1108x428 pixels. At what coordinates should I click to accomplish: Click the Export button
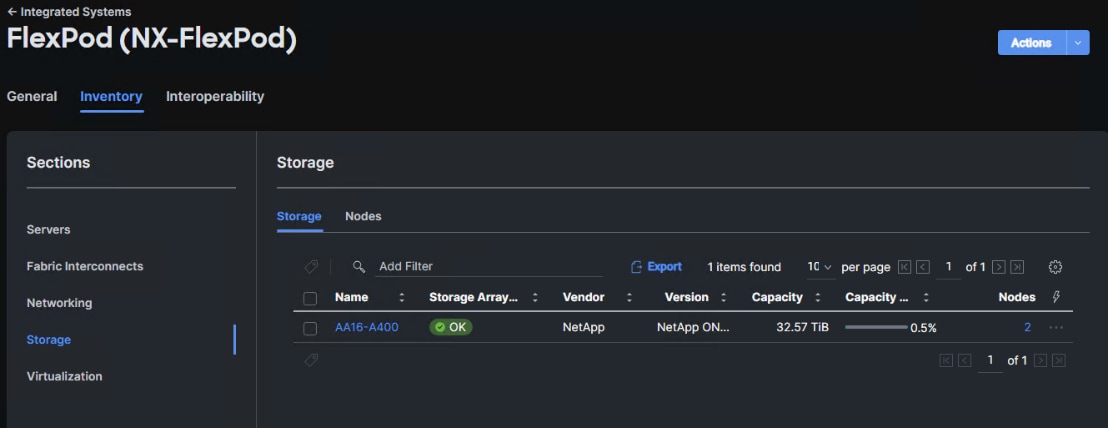[x=656, y=267]
